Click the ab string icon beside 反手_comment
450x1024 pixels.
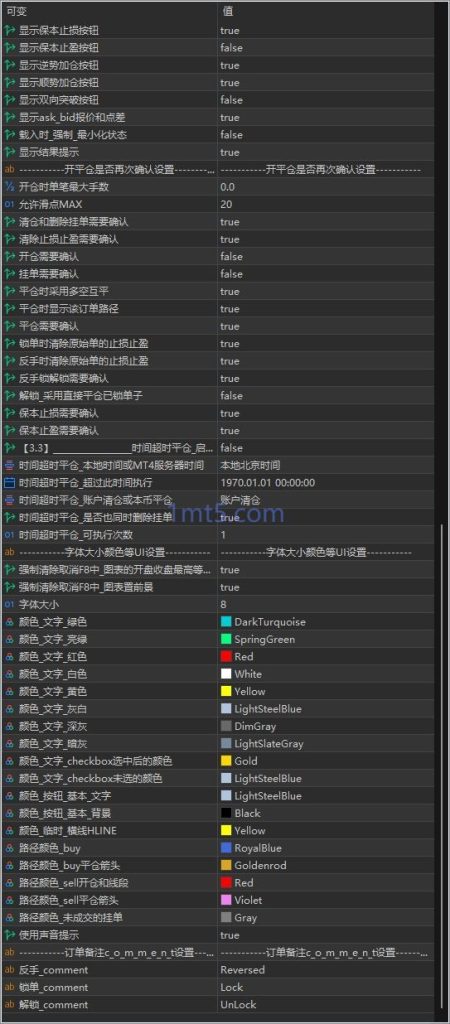[9, 970]
